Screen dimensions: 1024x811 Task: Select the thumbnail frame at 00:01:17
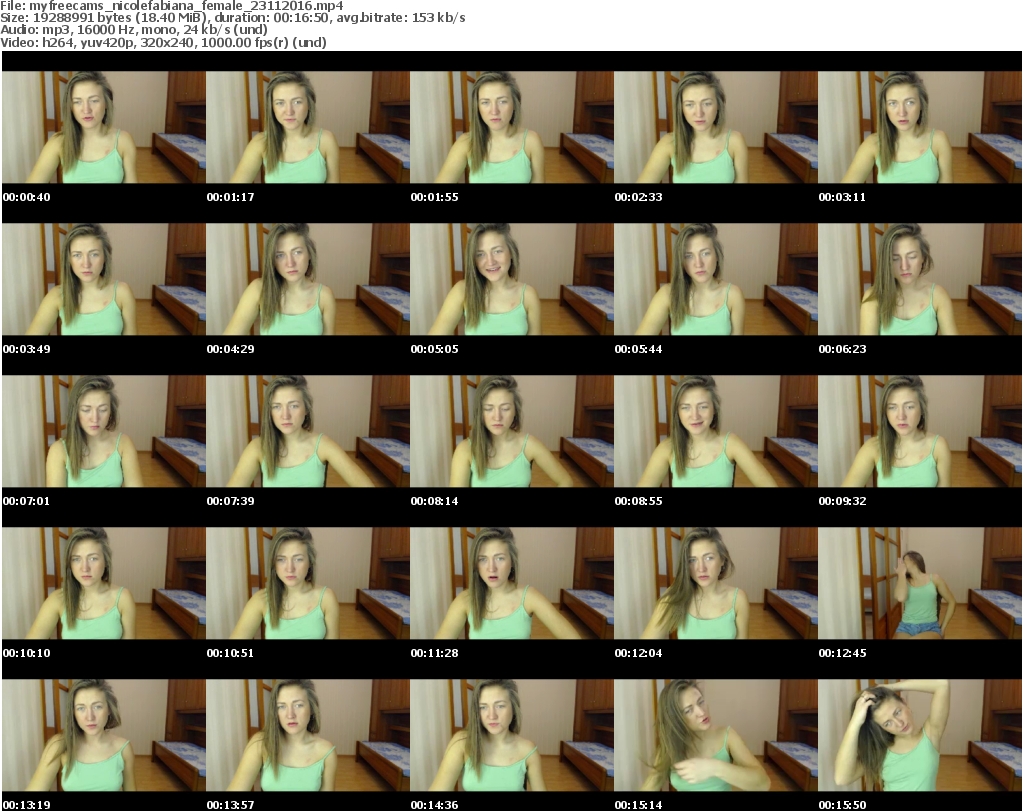308,127
